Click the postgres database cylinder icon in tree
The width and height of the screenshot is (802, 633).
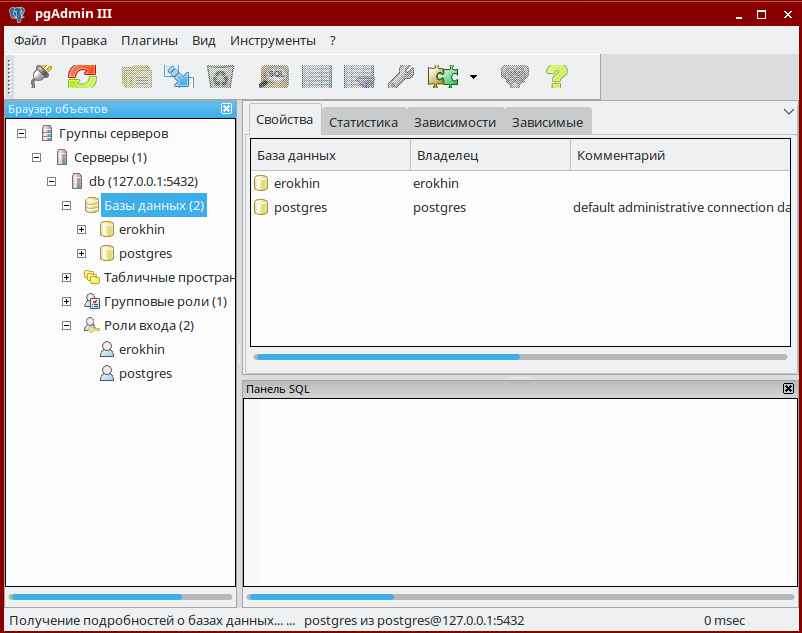pyautogui.click(x=106, y=254)
